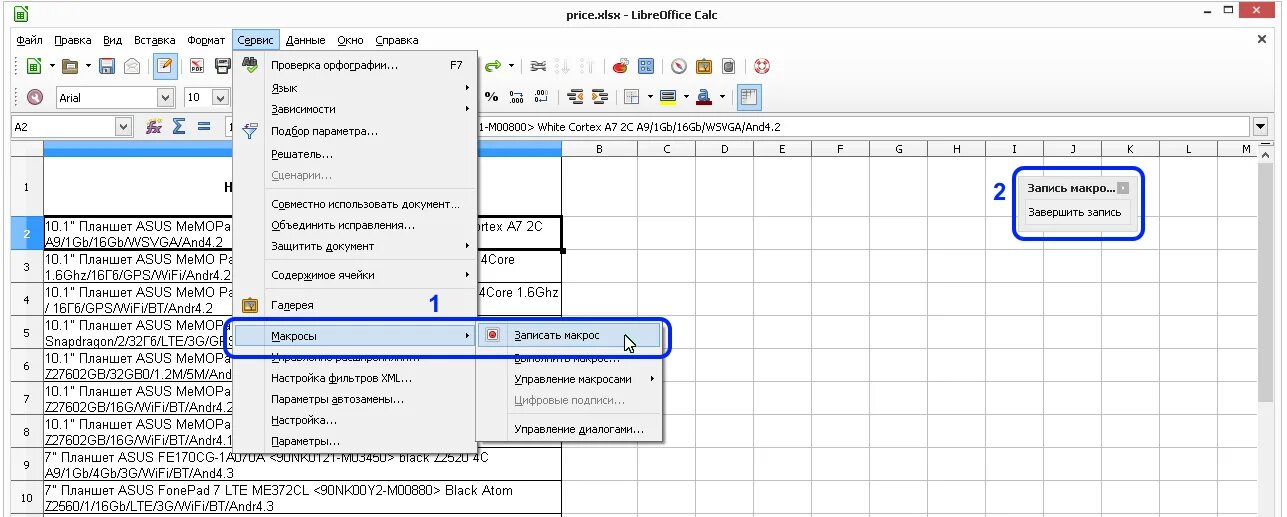1287x517 pixels.
Task: Open the Redo dropdown arrow
Action: tap(511, 67)
